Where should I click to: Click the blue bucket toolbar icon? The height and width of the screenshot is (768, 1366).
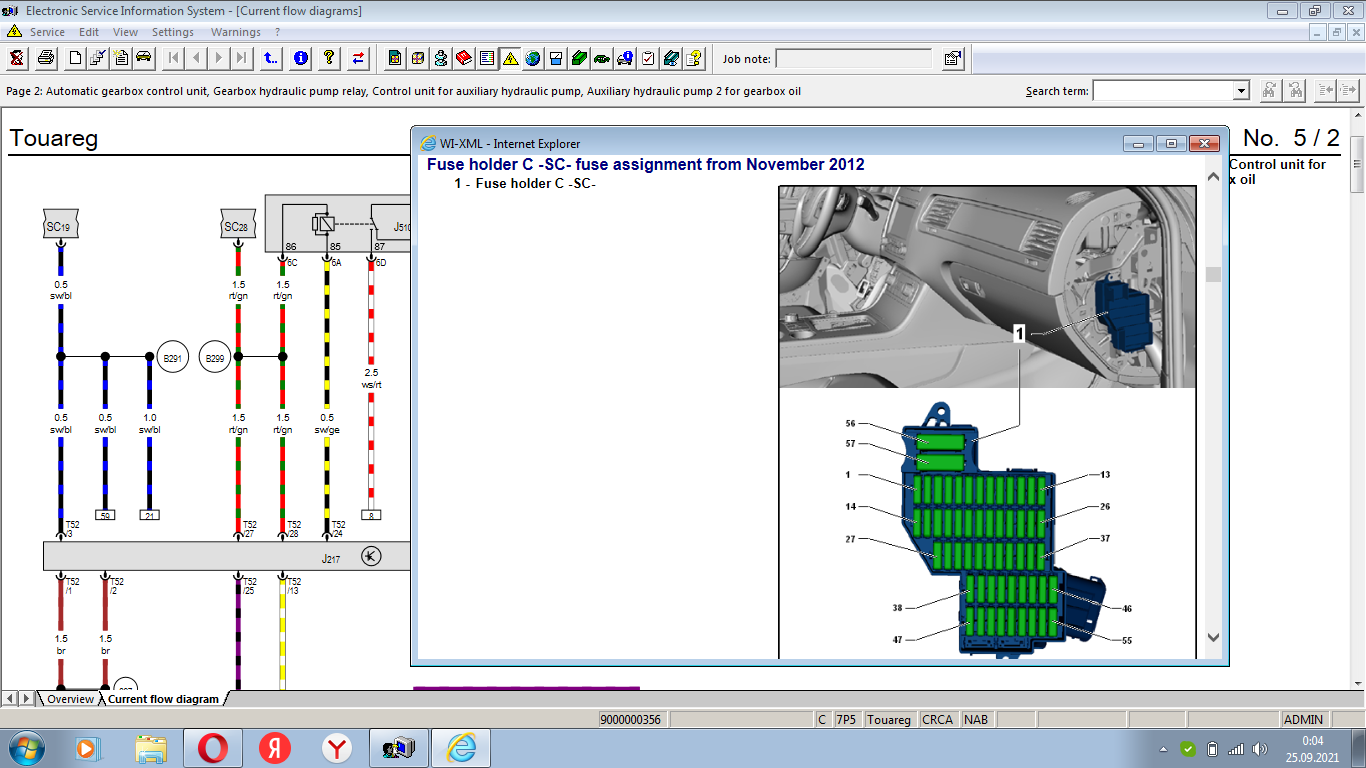[x=556, y=58]
